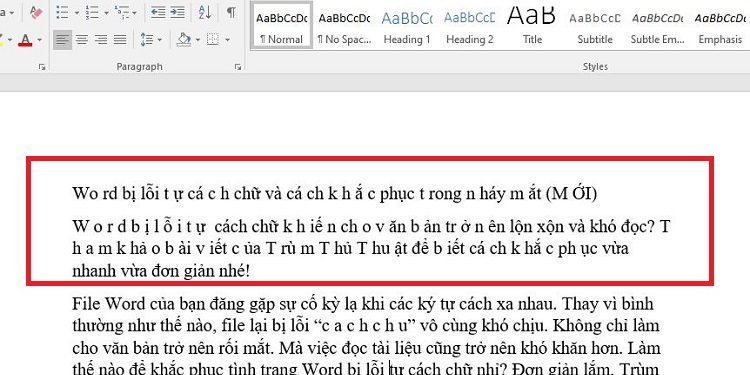
Task: Apply the Normal style
Action: 281,25
